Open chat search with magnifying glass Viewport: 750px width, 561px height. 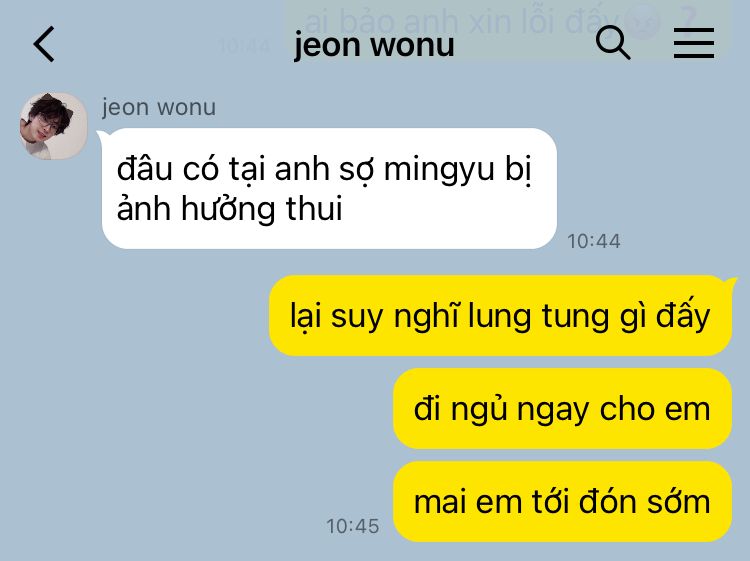613,43
